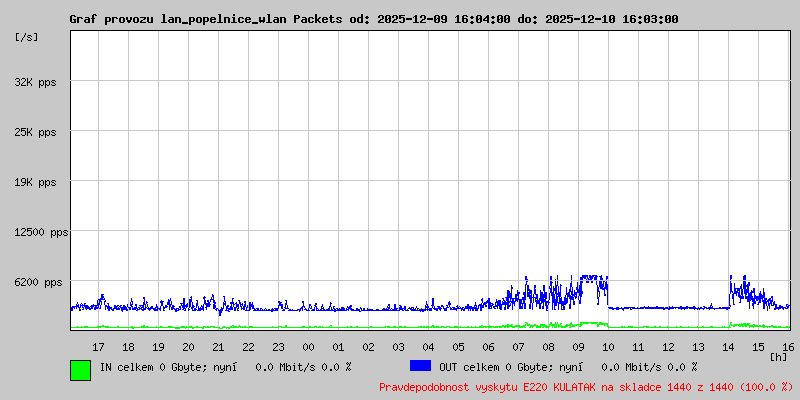Click the '00' hour label on x-axis
Viewport: 800px width, 400px height.
point(308,347)
